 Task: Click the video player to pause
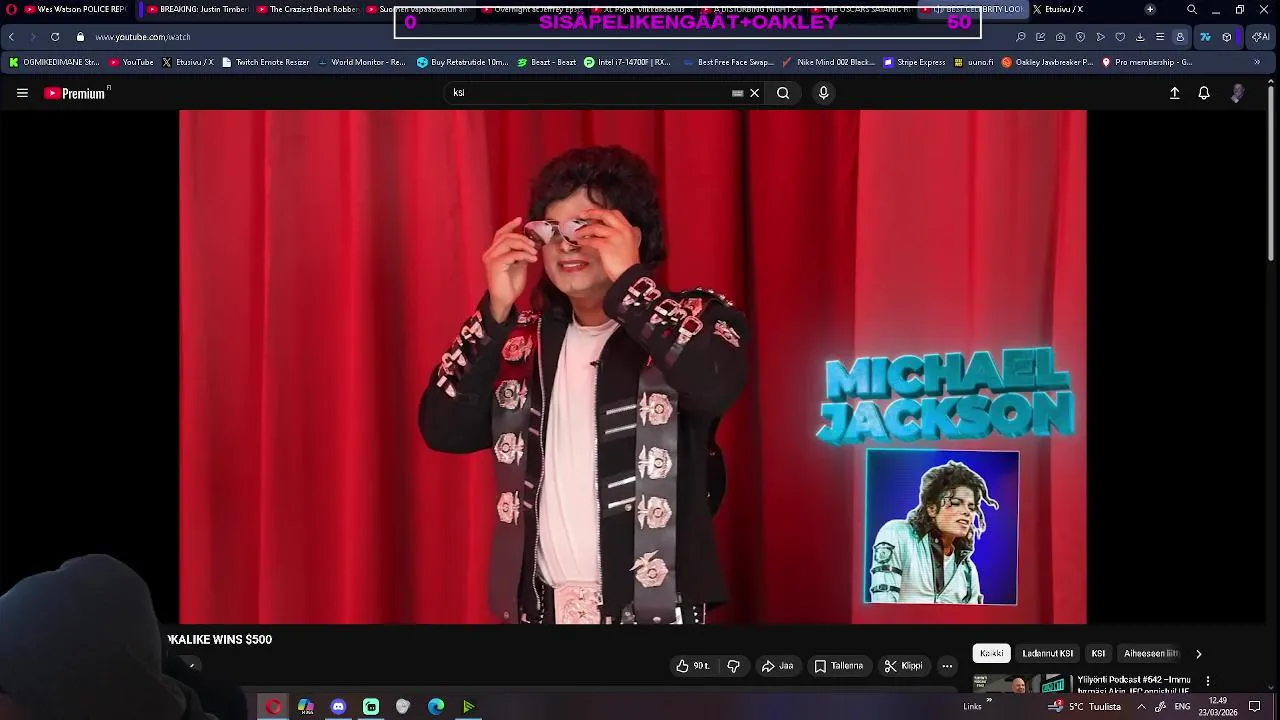point(632,367)
